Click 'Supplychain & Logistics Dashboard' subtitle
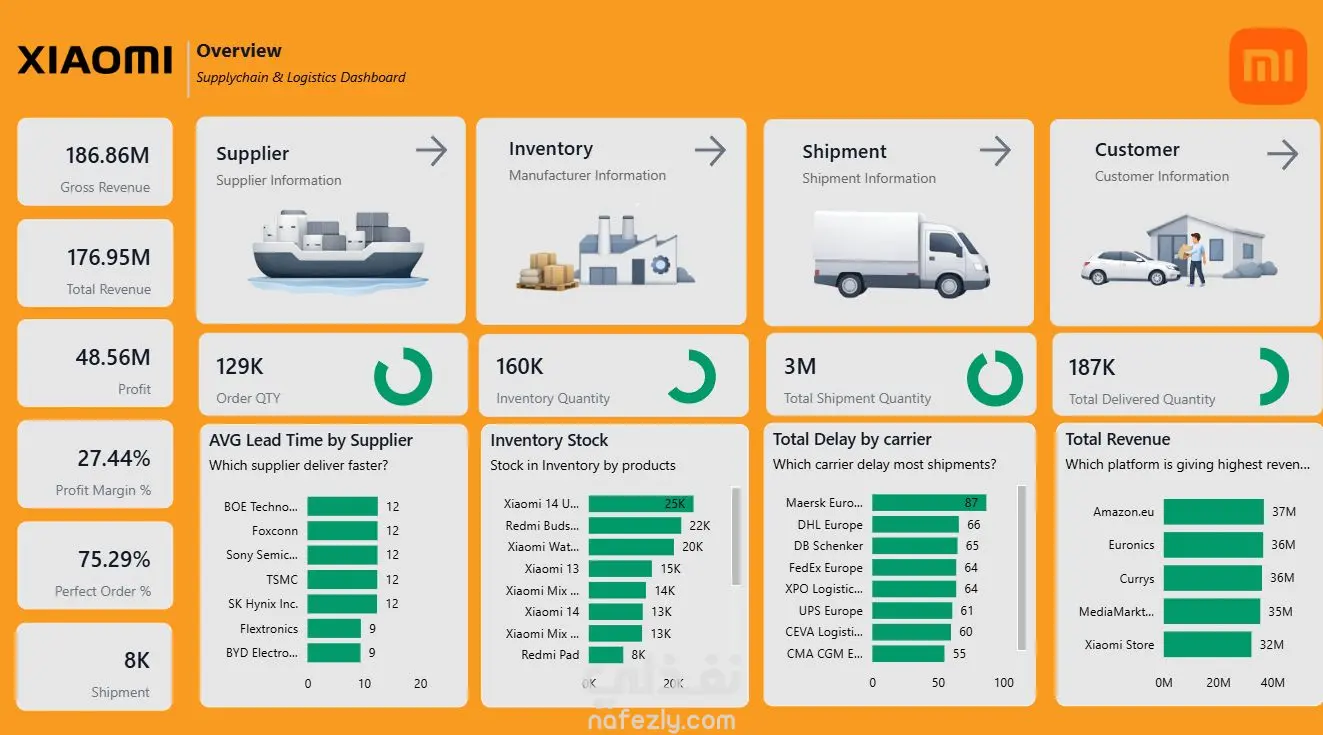Screen dimensions: 1323x735 click(301, 77)
